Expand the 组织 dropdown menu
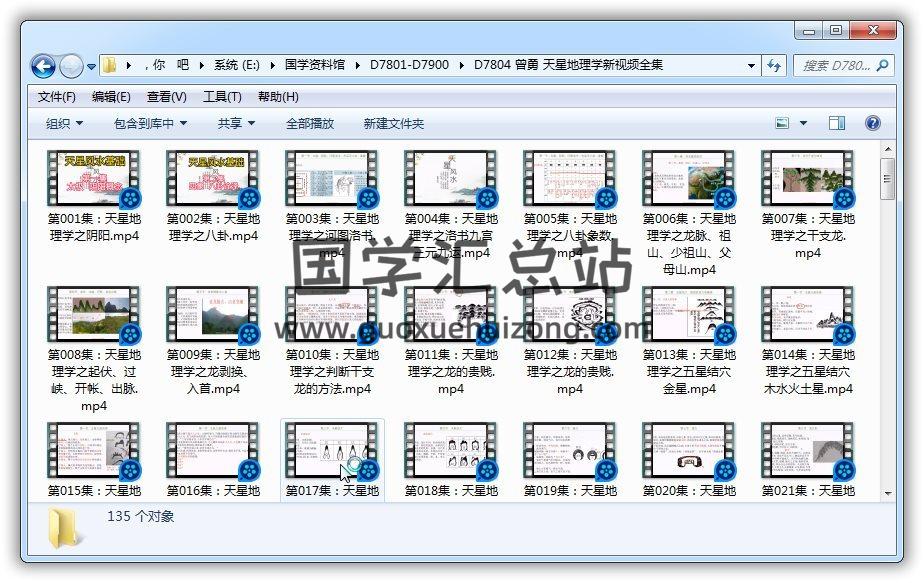Viewport: 924px width, 583px height. [64, 123]
